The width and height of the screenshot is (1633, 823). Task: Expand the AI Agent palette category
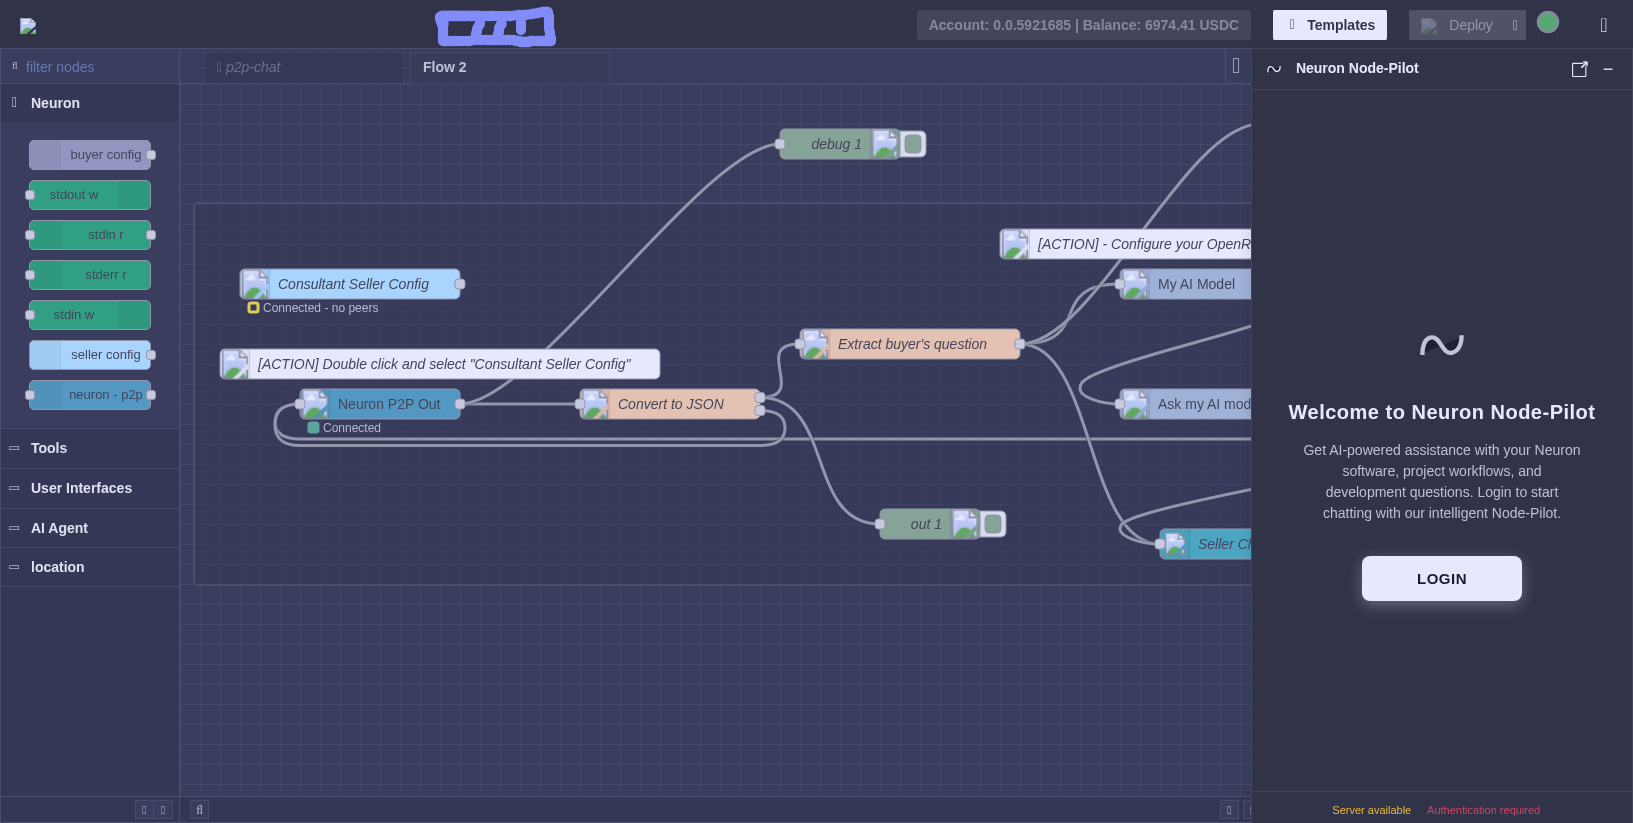[x=59, y=528]
